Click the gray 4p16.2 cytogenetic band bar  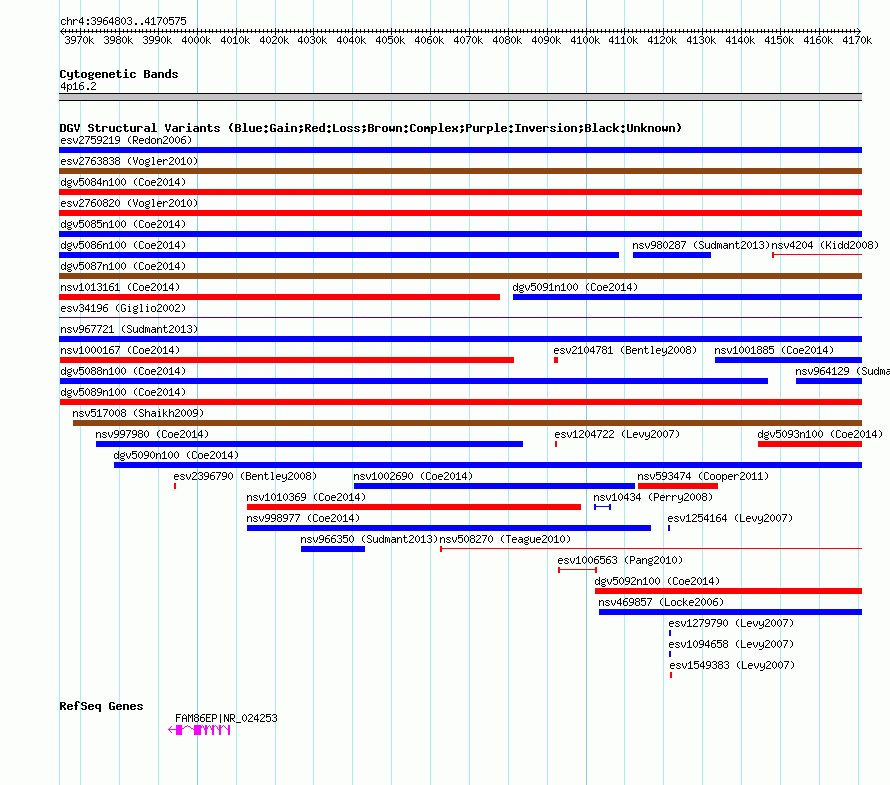460,97
